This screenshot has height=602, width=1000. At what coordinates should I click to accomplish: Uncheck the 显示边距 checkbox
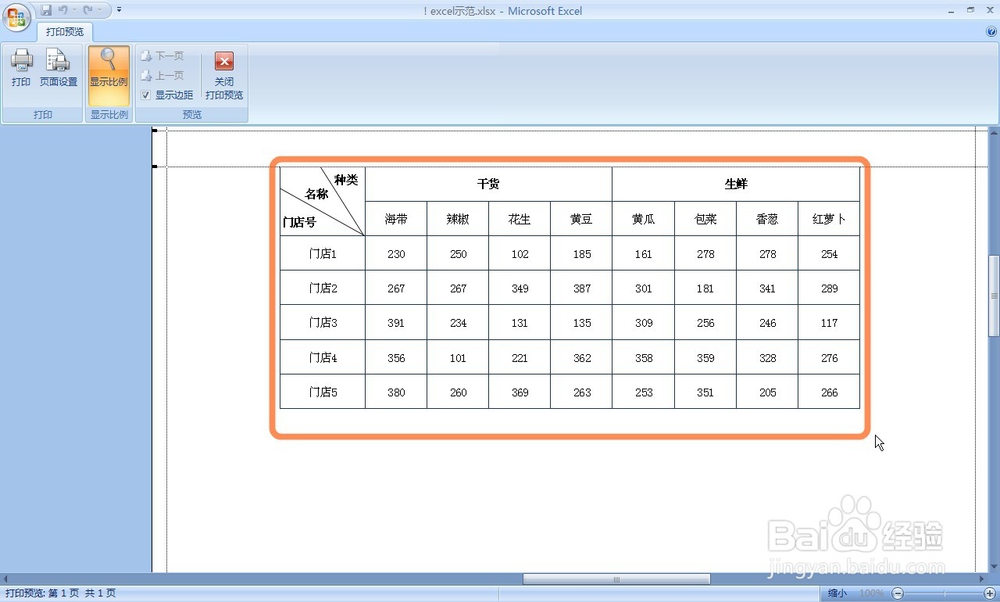pyautogui.click(x=145, y=95)
